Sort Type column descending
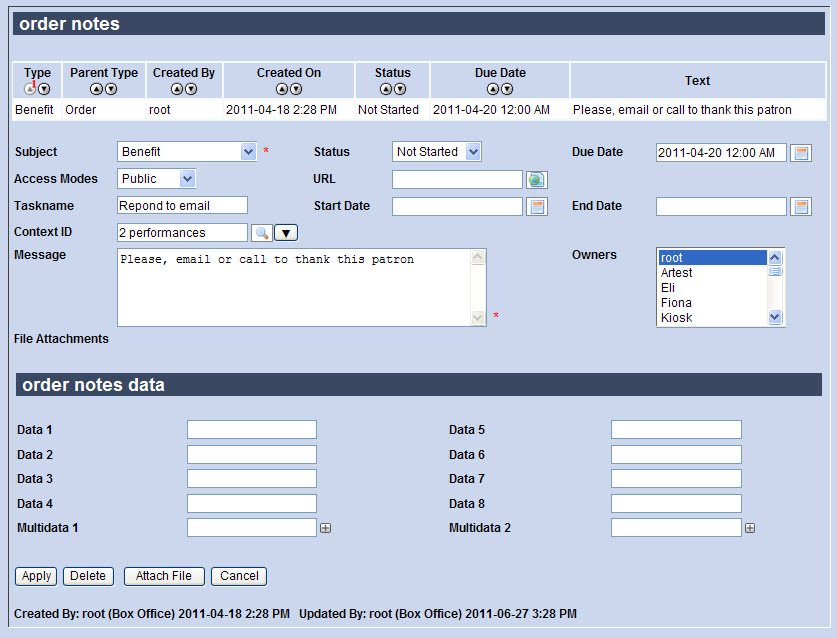The height and width of the screenshot is (638, 837). point(44,89)
